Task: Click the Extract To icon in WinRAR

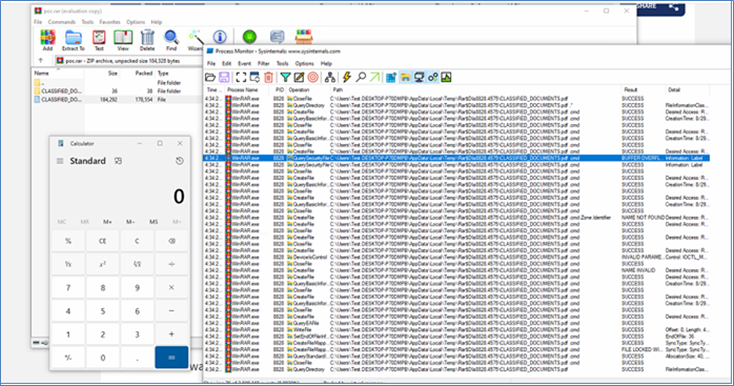Action: coord(73,40)
